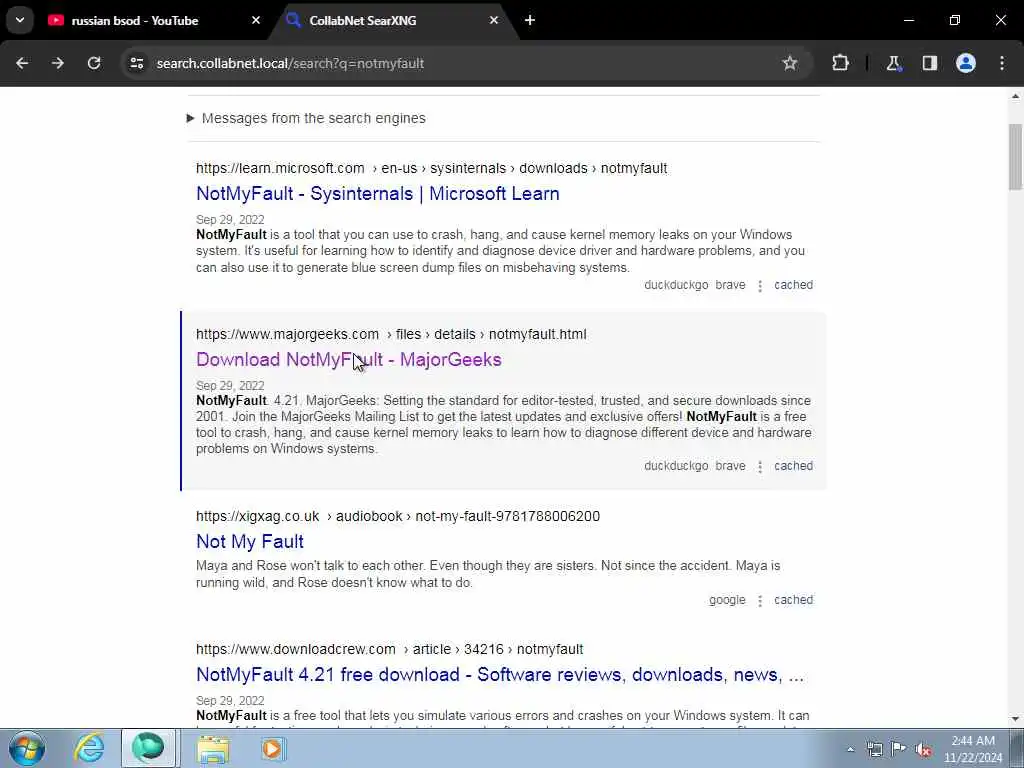Open network status tray icon
The image size is (1024, 768).
point(874,750)
